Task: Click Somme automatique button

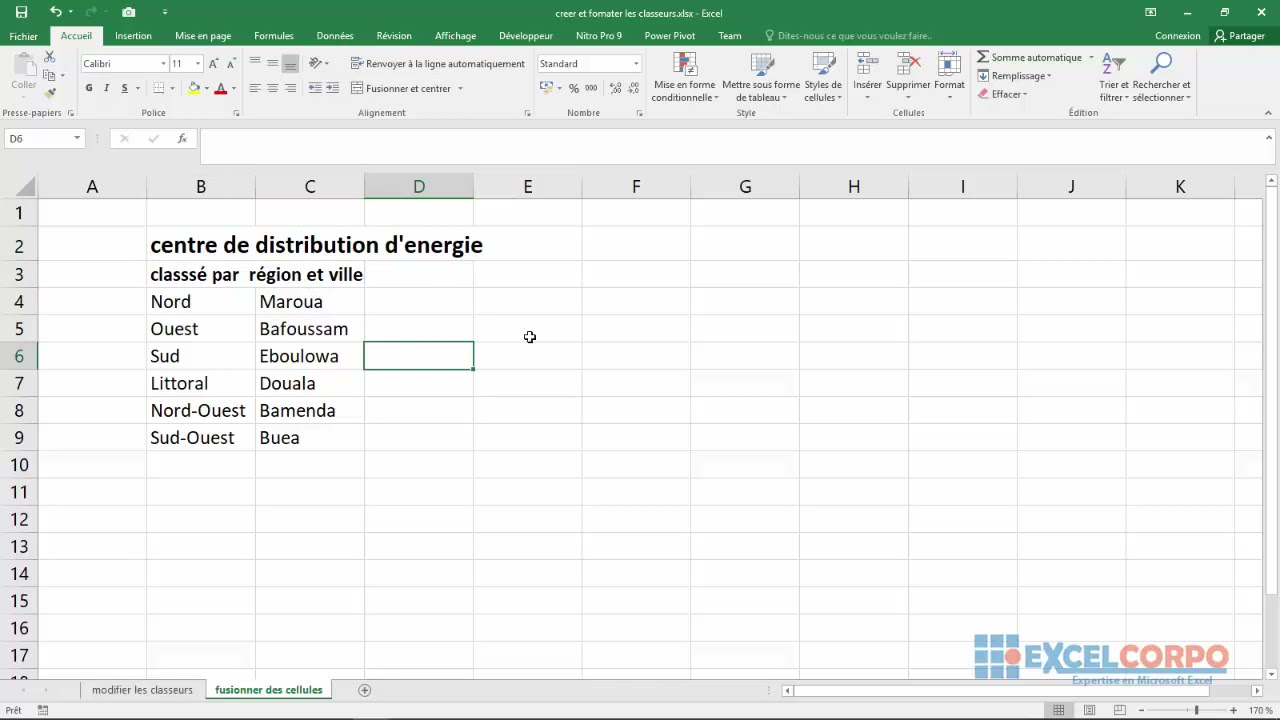Action: tap(1030, 58)
